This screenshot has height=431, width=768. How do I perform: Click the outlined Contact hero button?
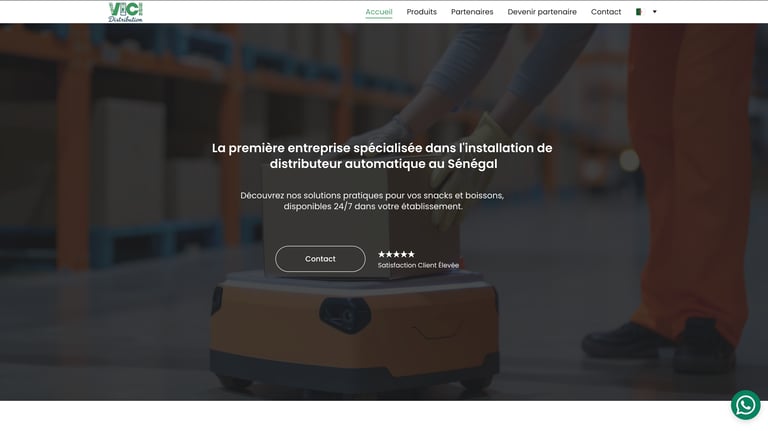click(x=320, y=259)
